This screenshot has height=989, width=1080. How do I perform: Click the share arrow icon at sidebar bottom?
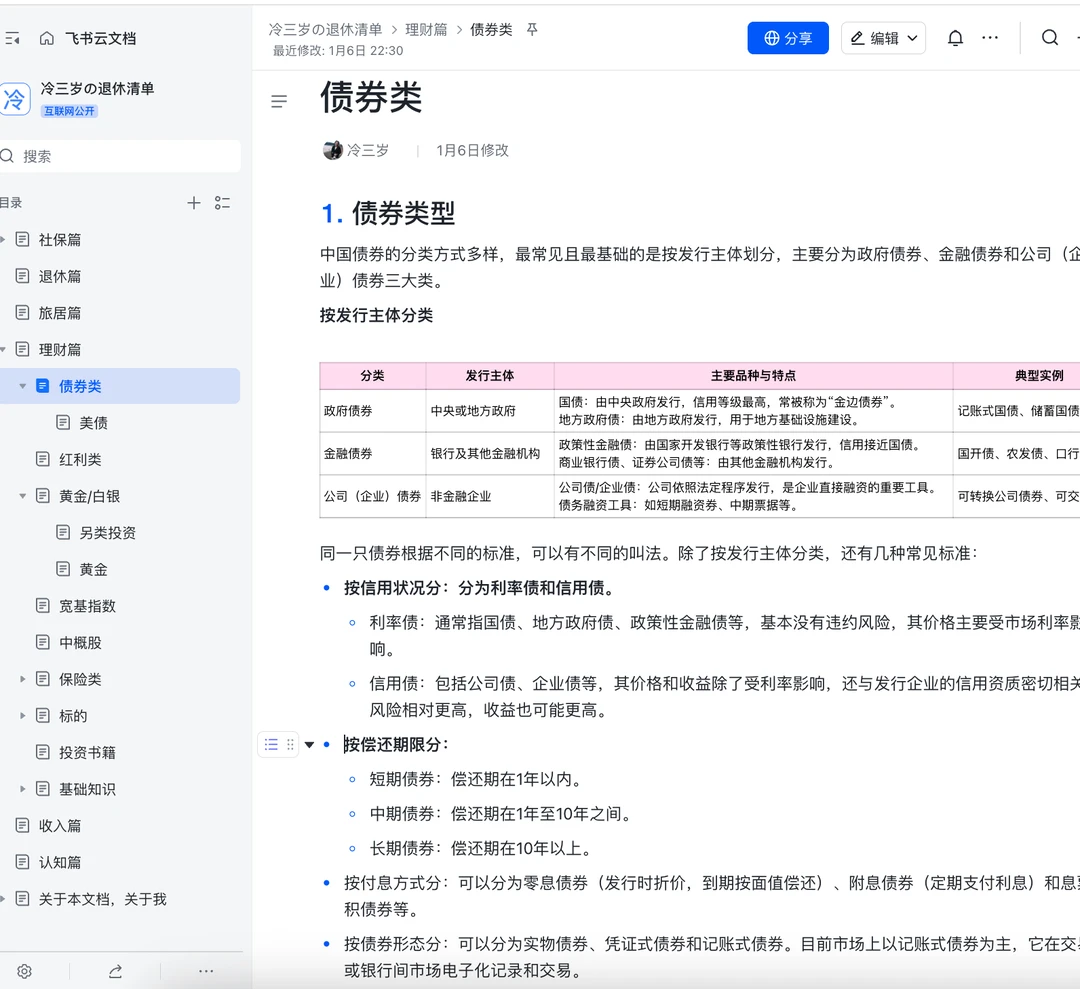tap(115, 971)
